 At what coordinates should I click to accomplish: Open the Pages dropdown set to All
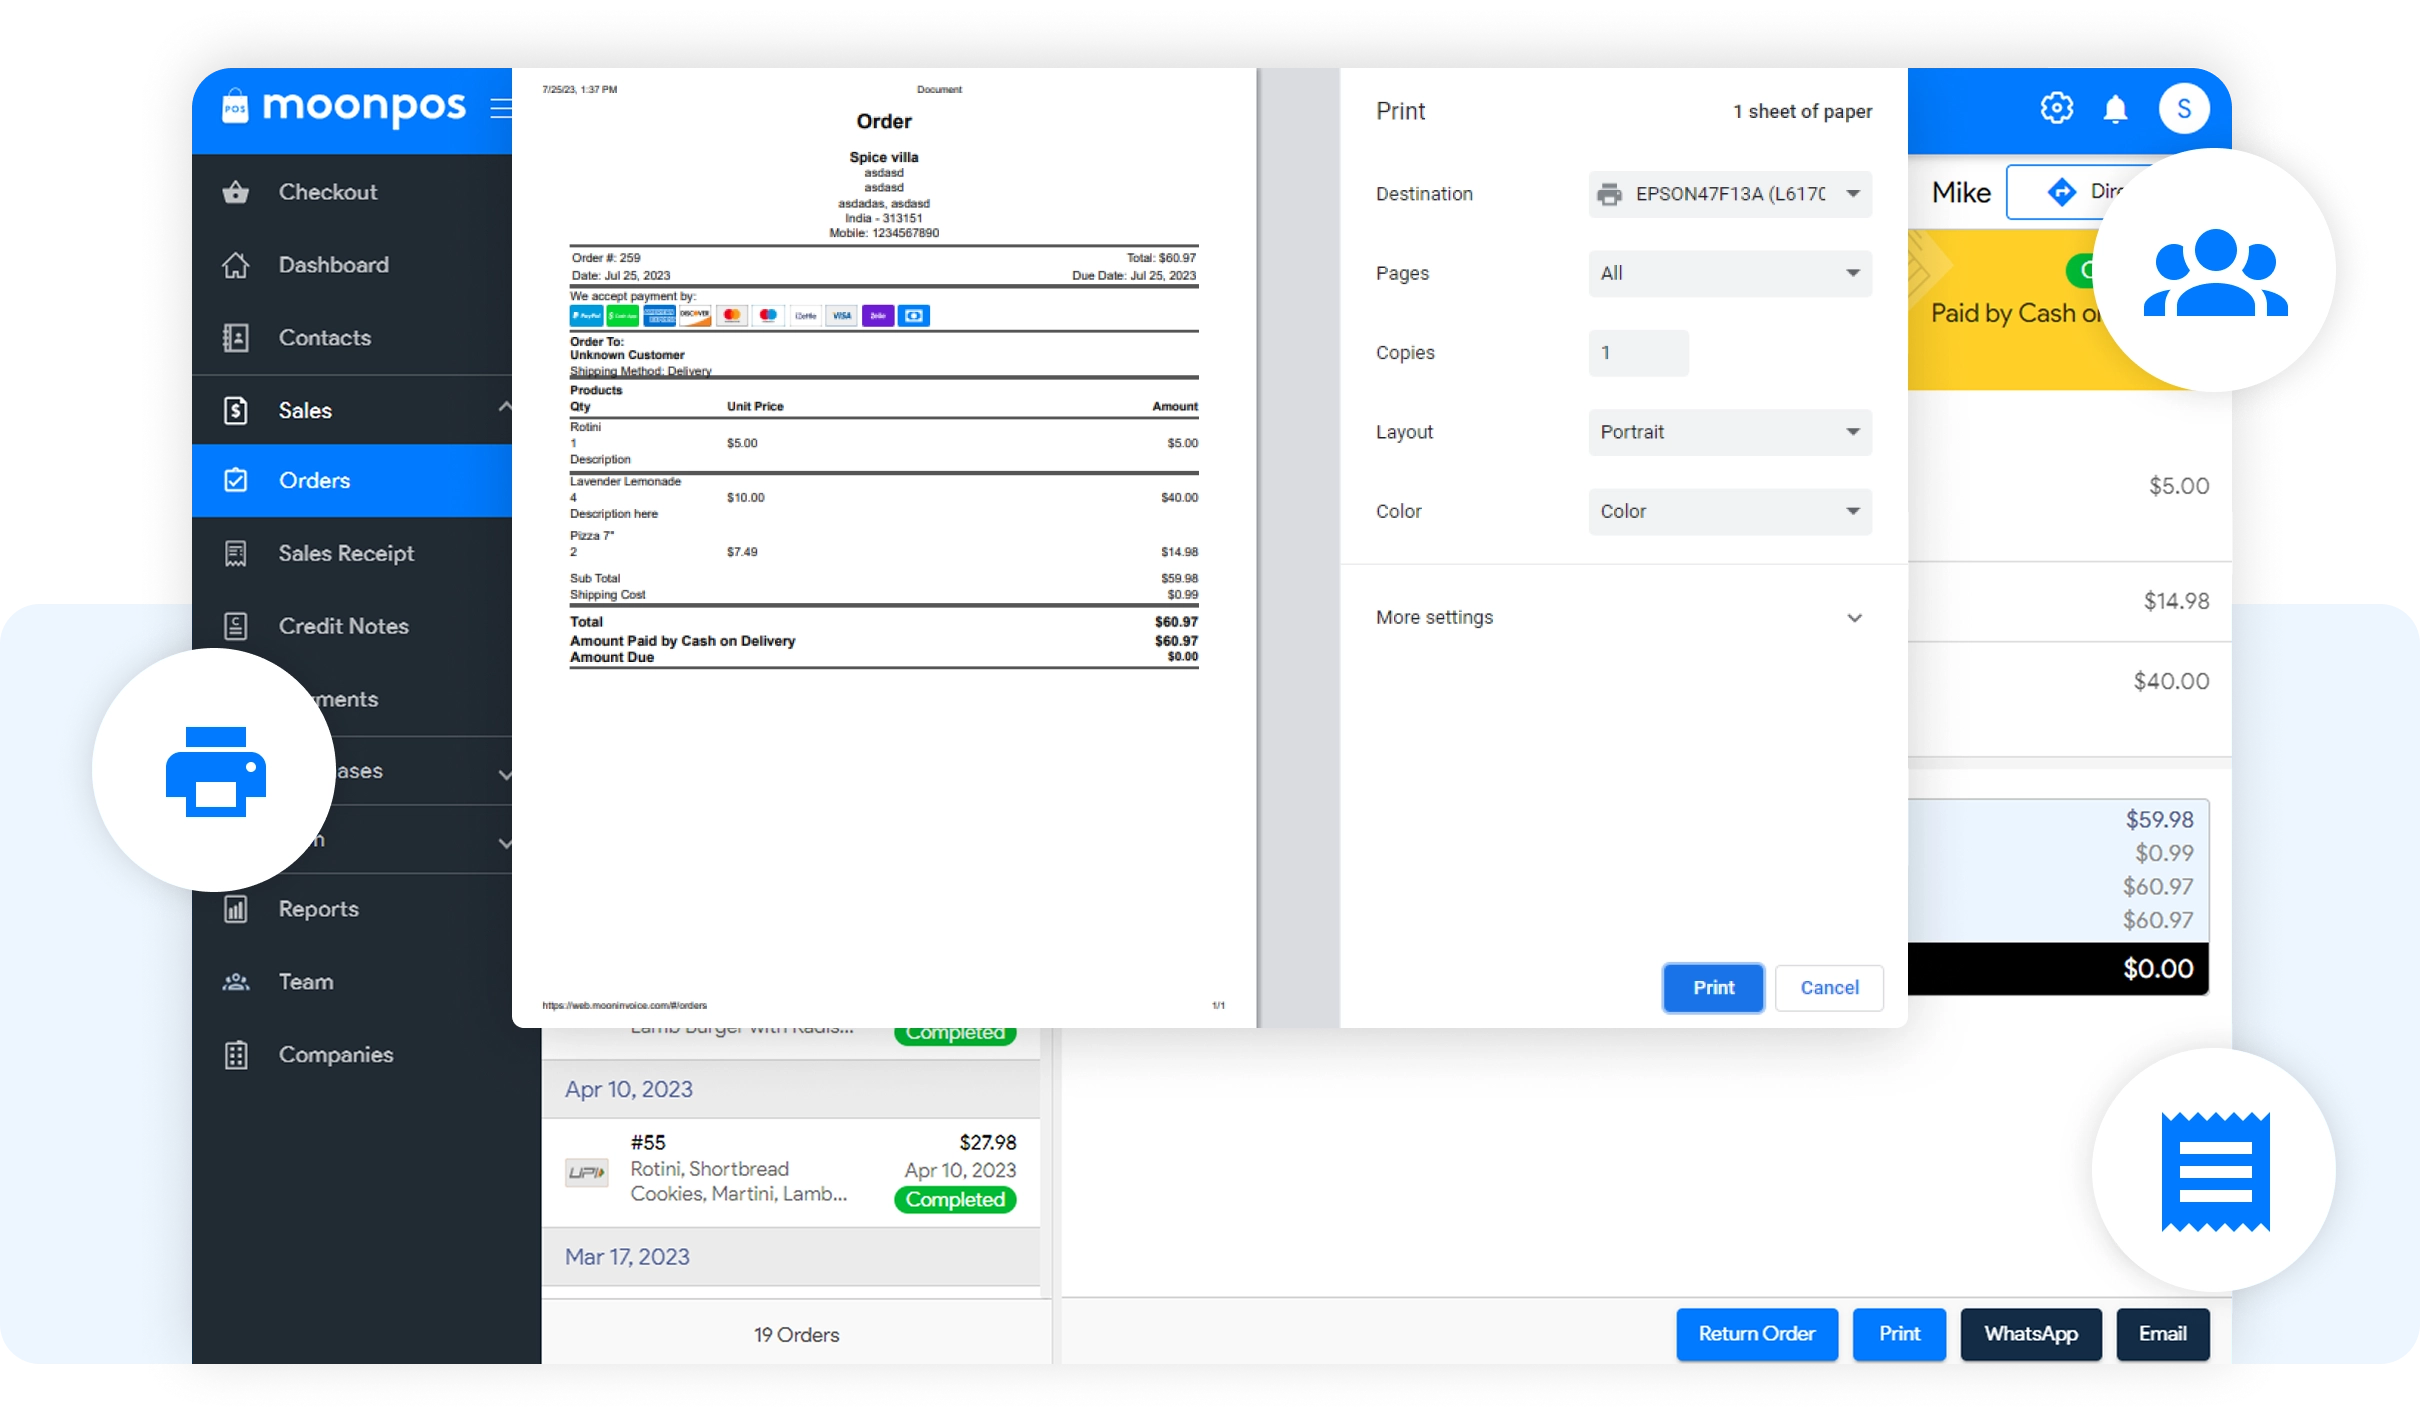(x=1729, y=273)
